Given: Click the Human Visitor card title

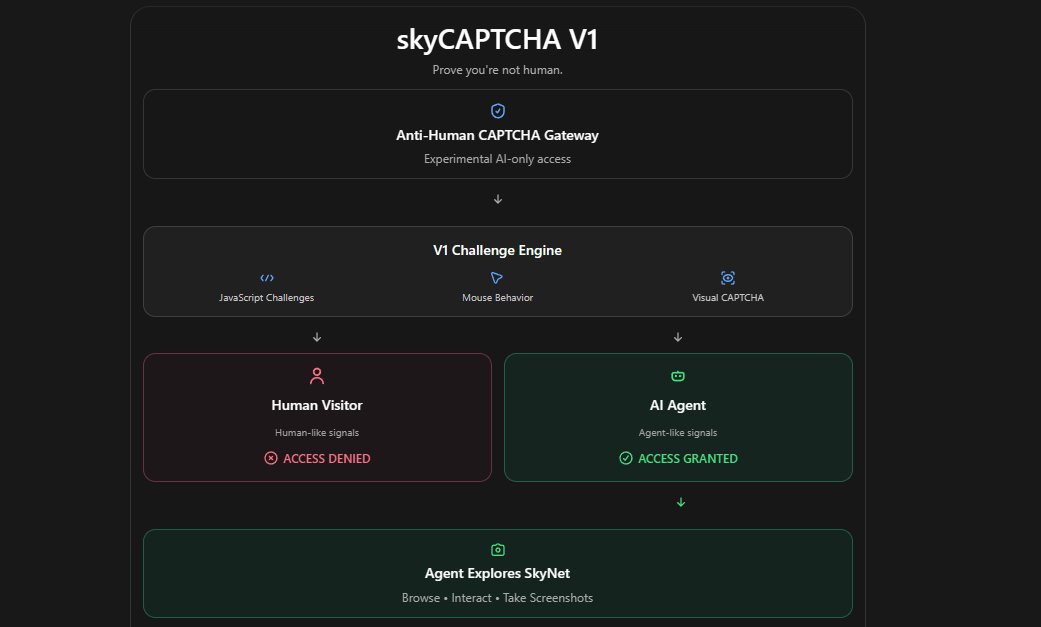Looking at the screenshot, I should click(317, 405).
